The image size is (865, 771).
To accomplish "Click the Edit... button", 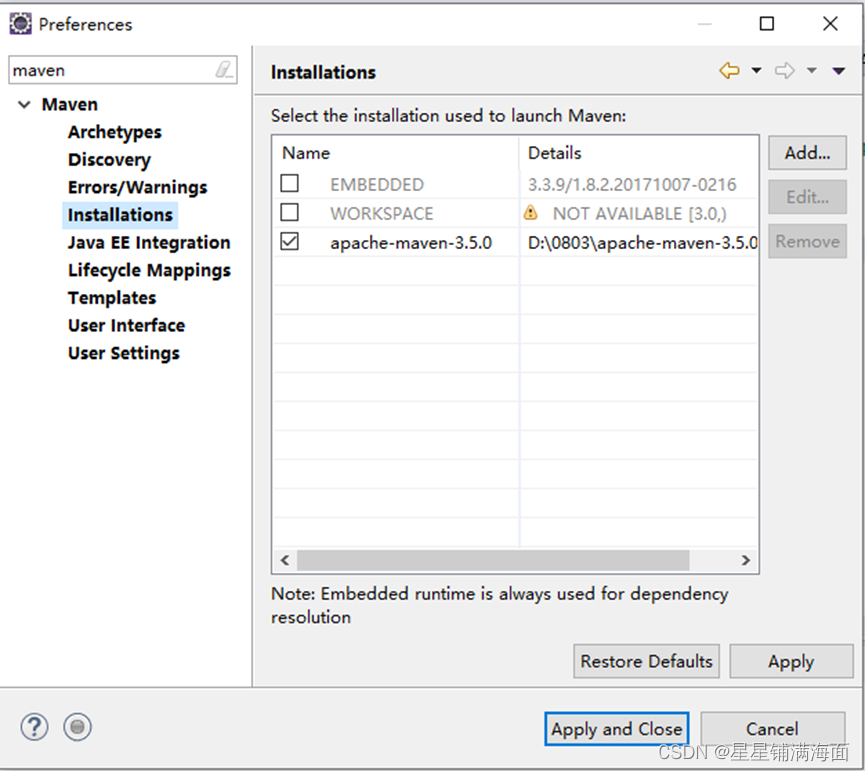I will click(807, 197).
